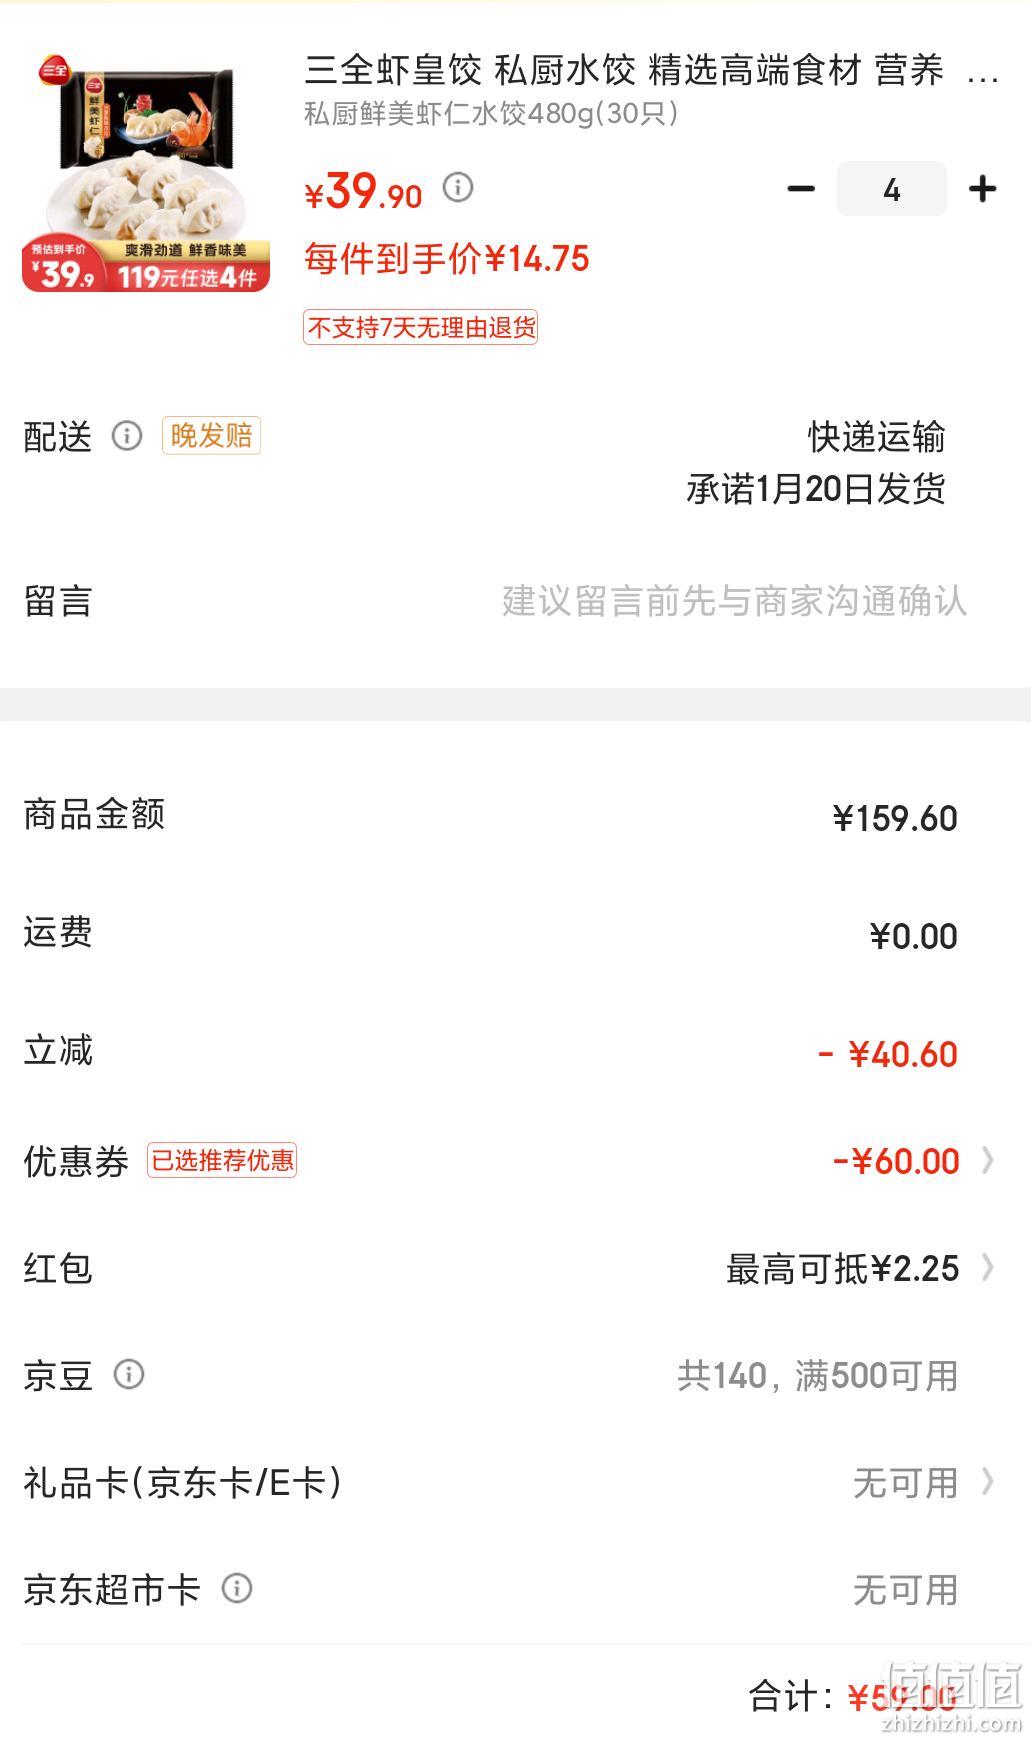1031x1741 pixels.
Task: Tap the quantity field showing 4
Action: point(891,189)
